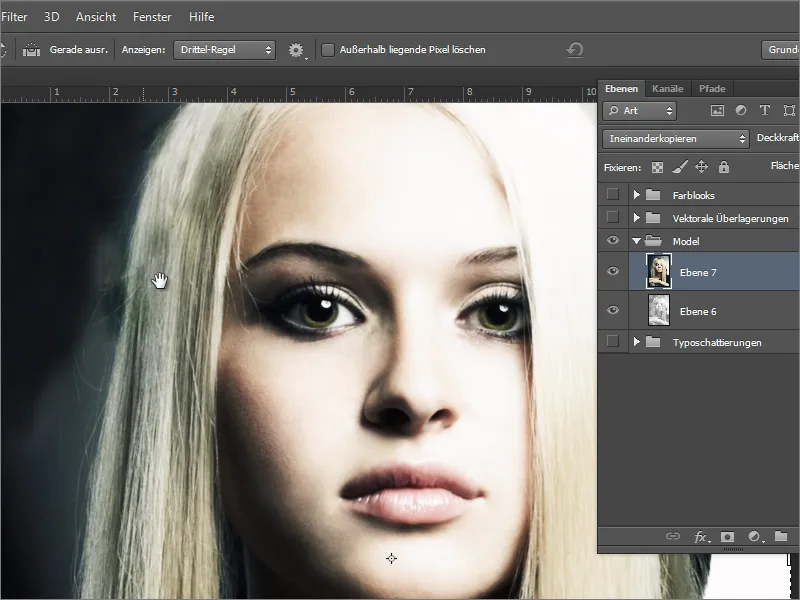Click the Fläche fill label
Image resolution: width=800 pixels, height=600 pixels.
point(785,165)
